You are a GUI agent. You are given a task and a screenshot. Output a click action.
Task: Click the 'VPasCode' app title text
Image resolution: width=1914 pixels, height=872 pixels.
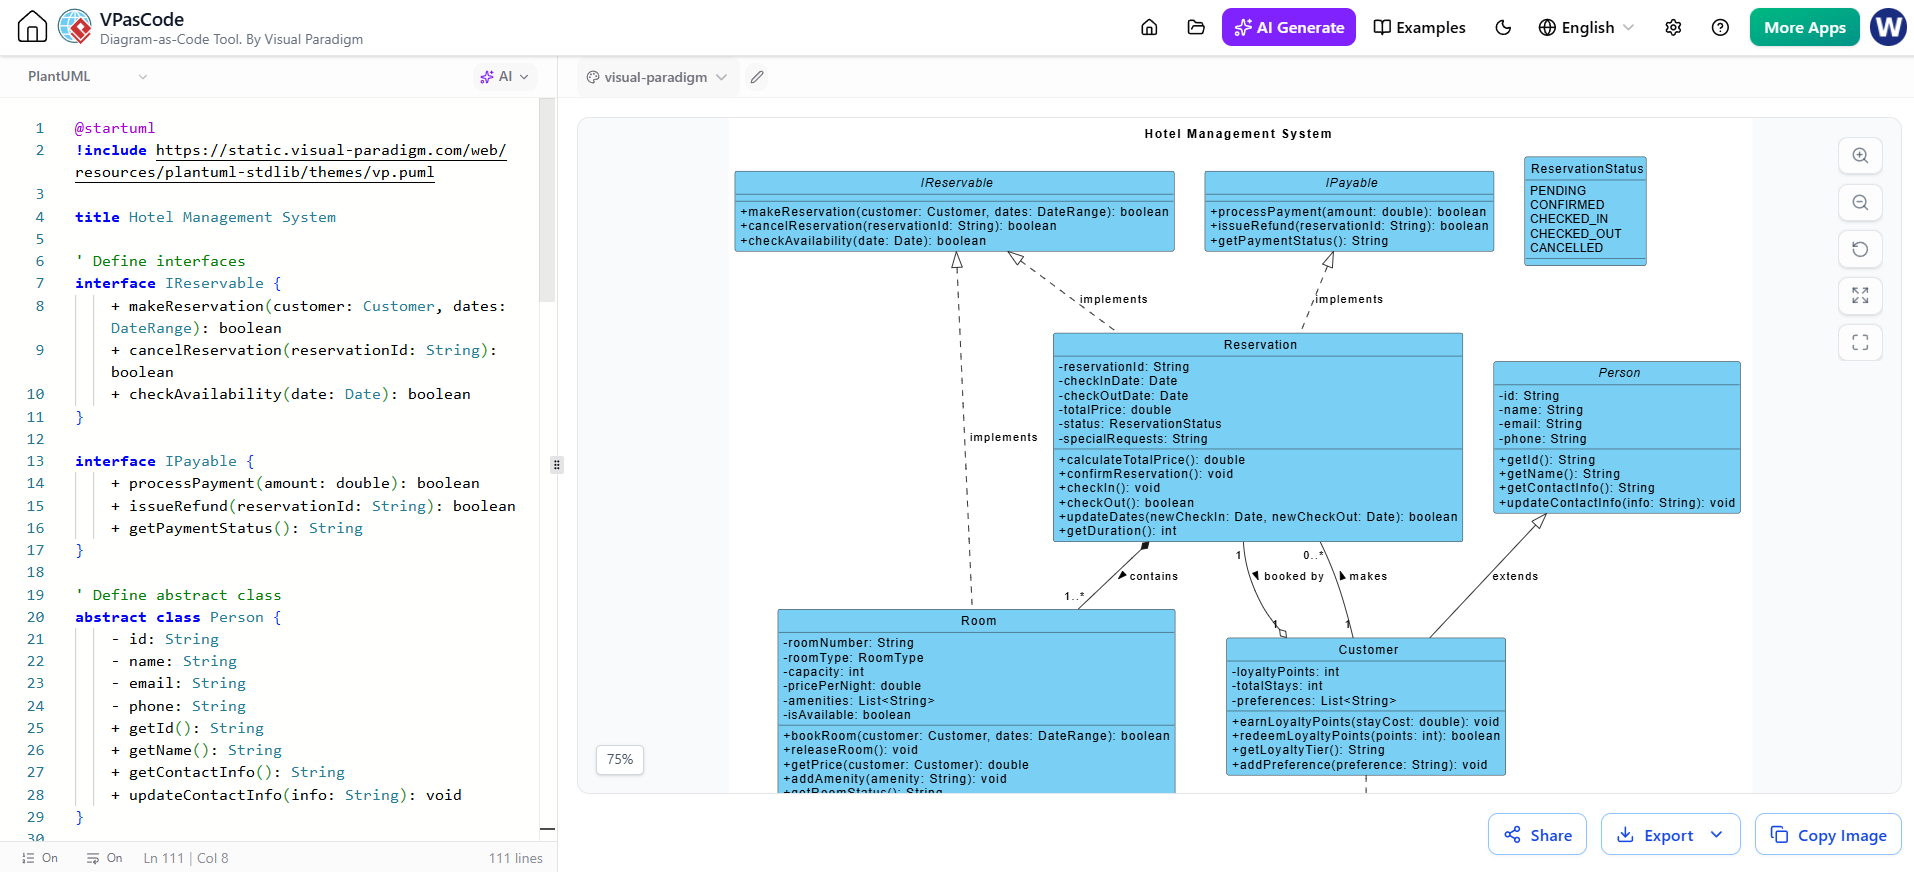pyautogui.click(x=142, y=19)
